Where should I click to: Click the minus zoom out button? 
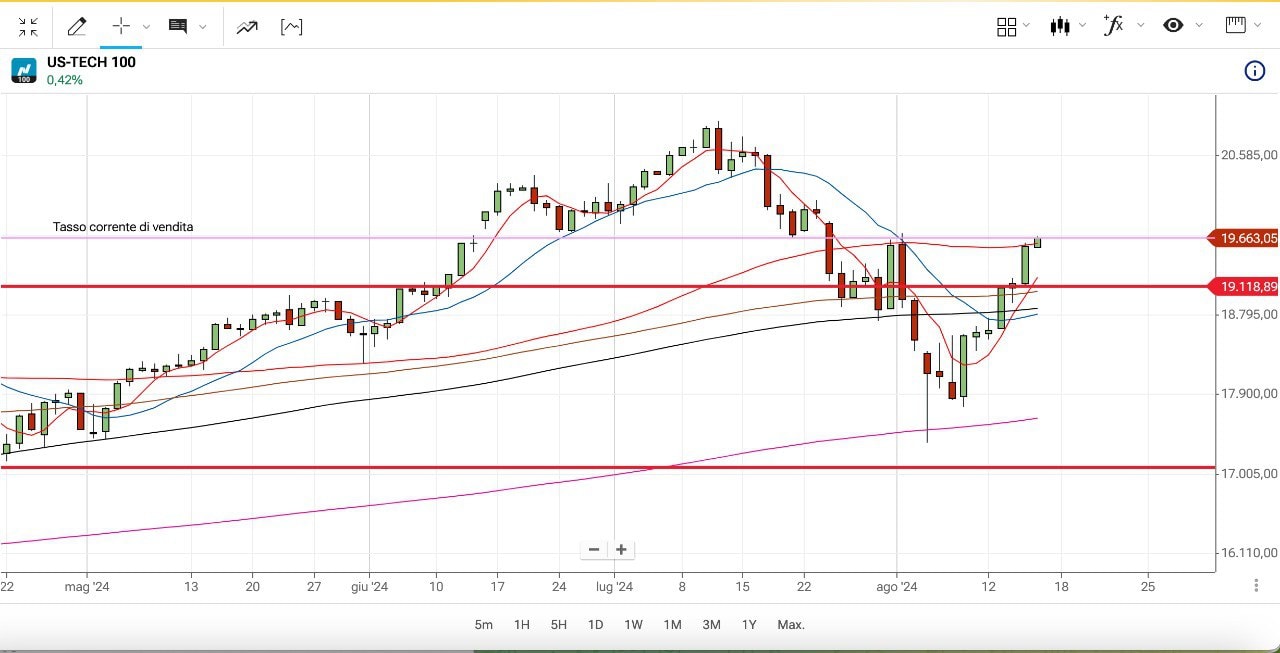(594, 549)
